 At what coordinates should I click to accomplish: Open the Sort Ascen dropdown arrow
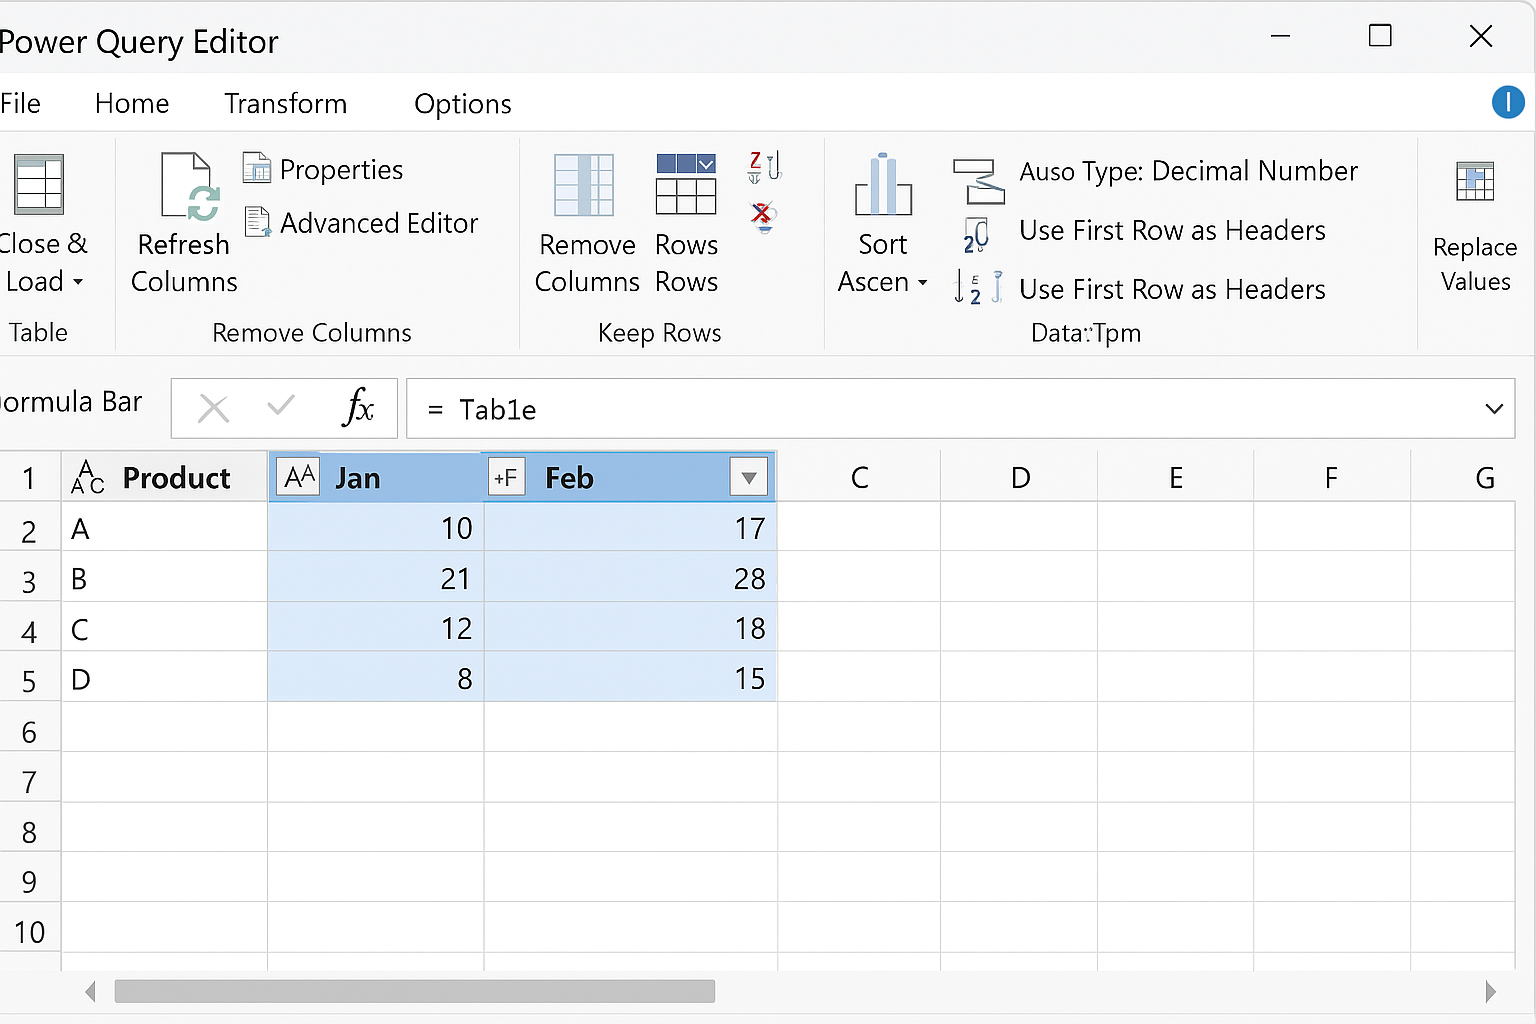pos(922,283)
